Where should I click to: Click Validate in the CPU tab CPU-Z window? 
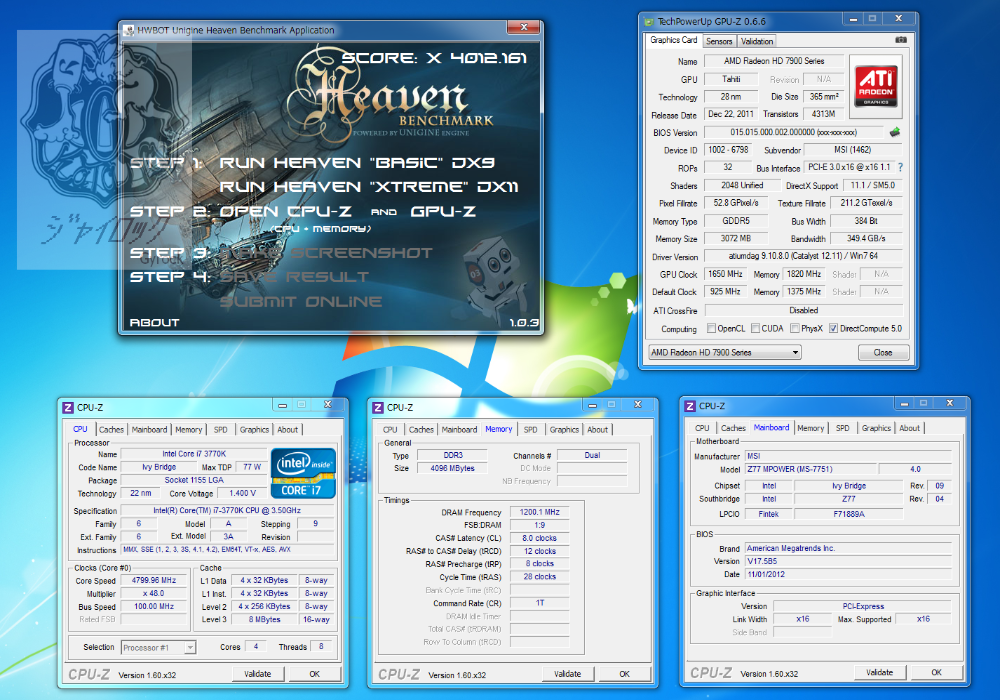(258, 674)
